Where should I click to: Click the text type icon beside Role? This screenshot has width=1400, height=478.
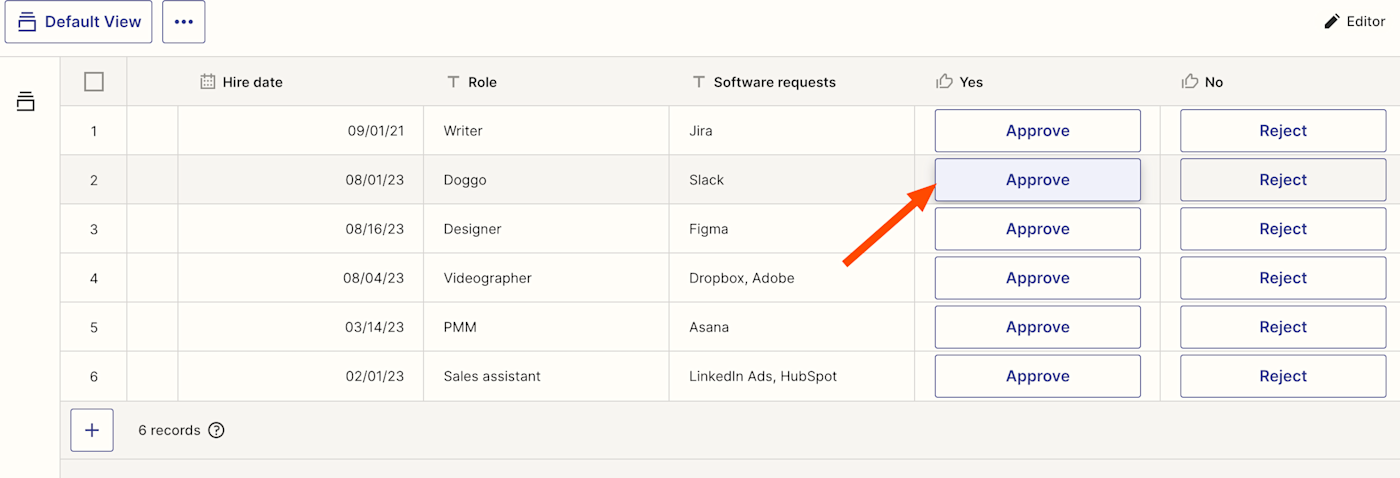click(453, 82)
